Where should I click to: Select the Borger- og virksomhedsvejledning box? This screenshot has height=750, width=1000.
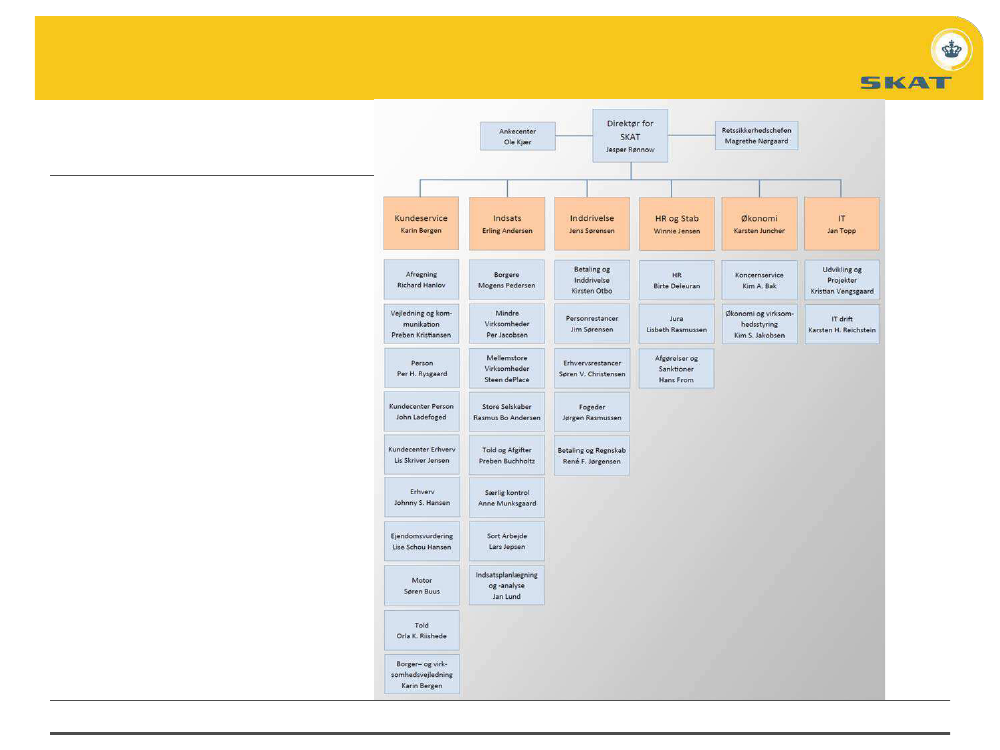422,674
